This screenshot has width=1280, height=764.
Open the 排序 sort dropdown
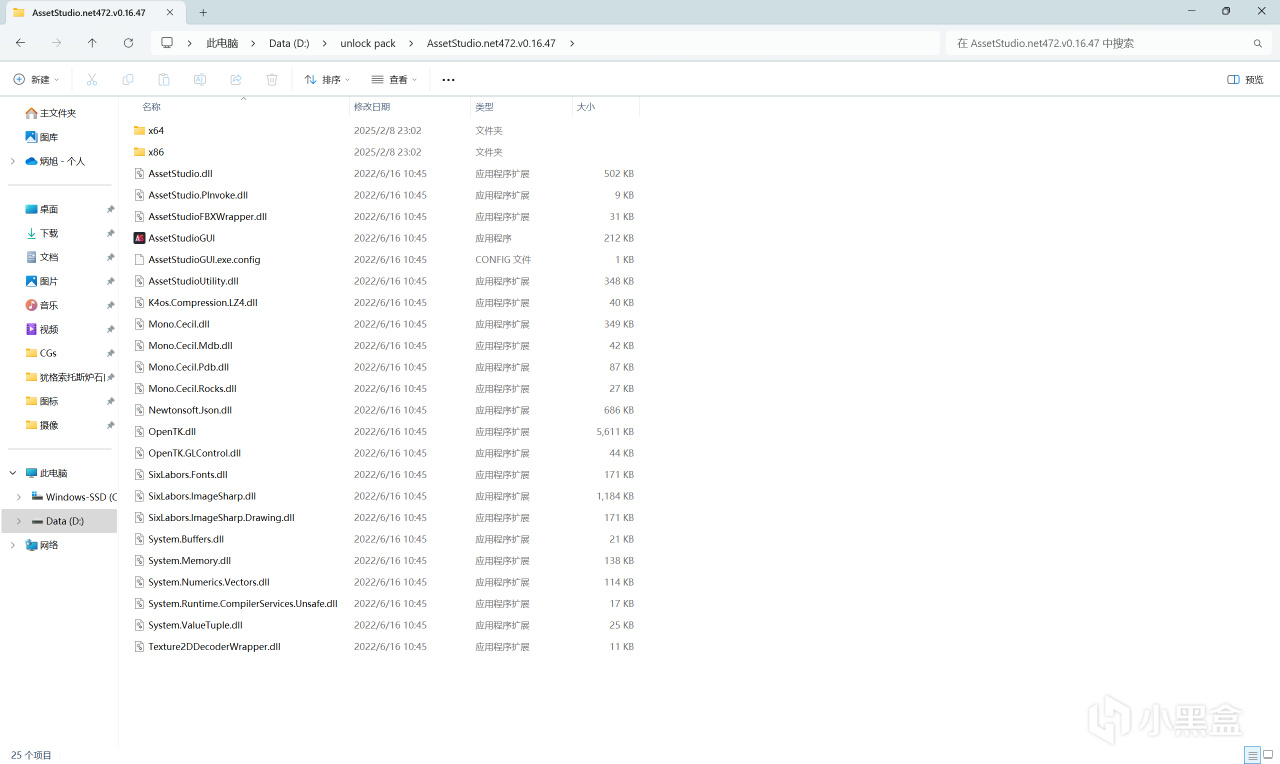(x=327, y=79)
